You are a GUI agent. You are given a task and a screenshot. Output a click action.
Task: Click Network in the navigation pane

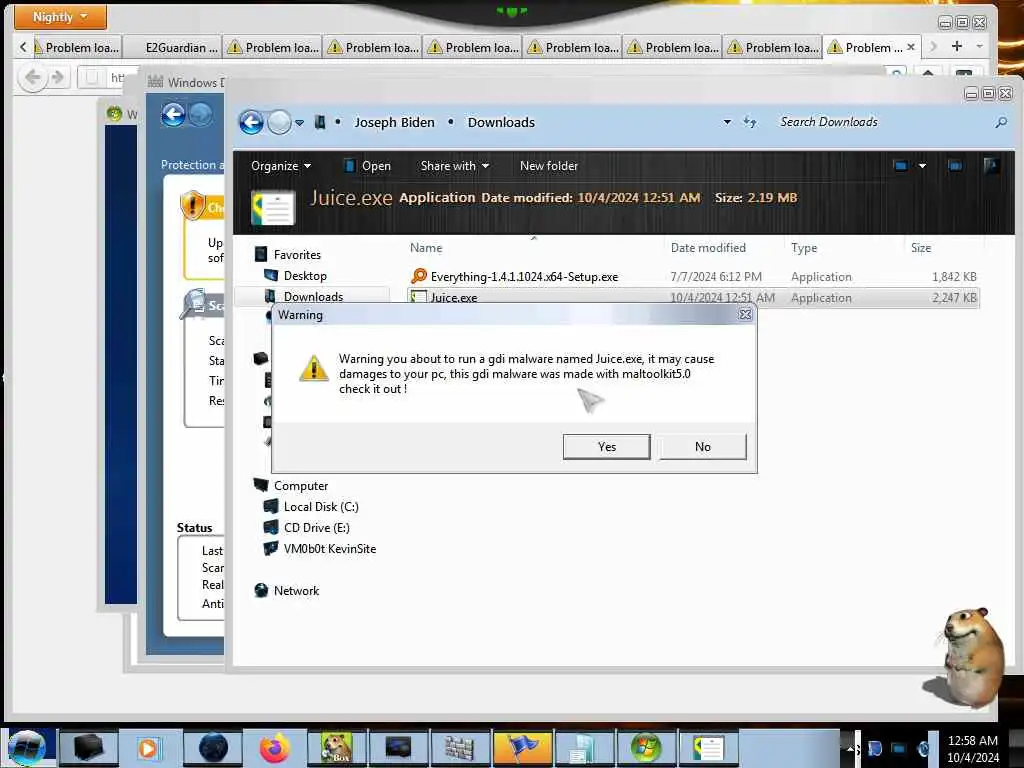click(296, 590)
